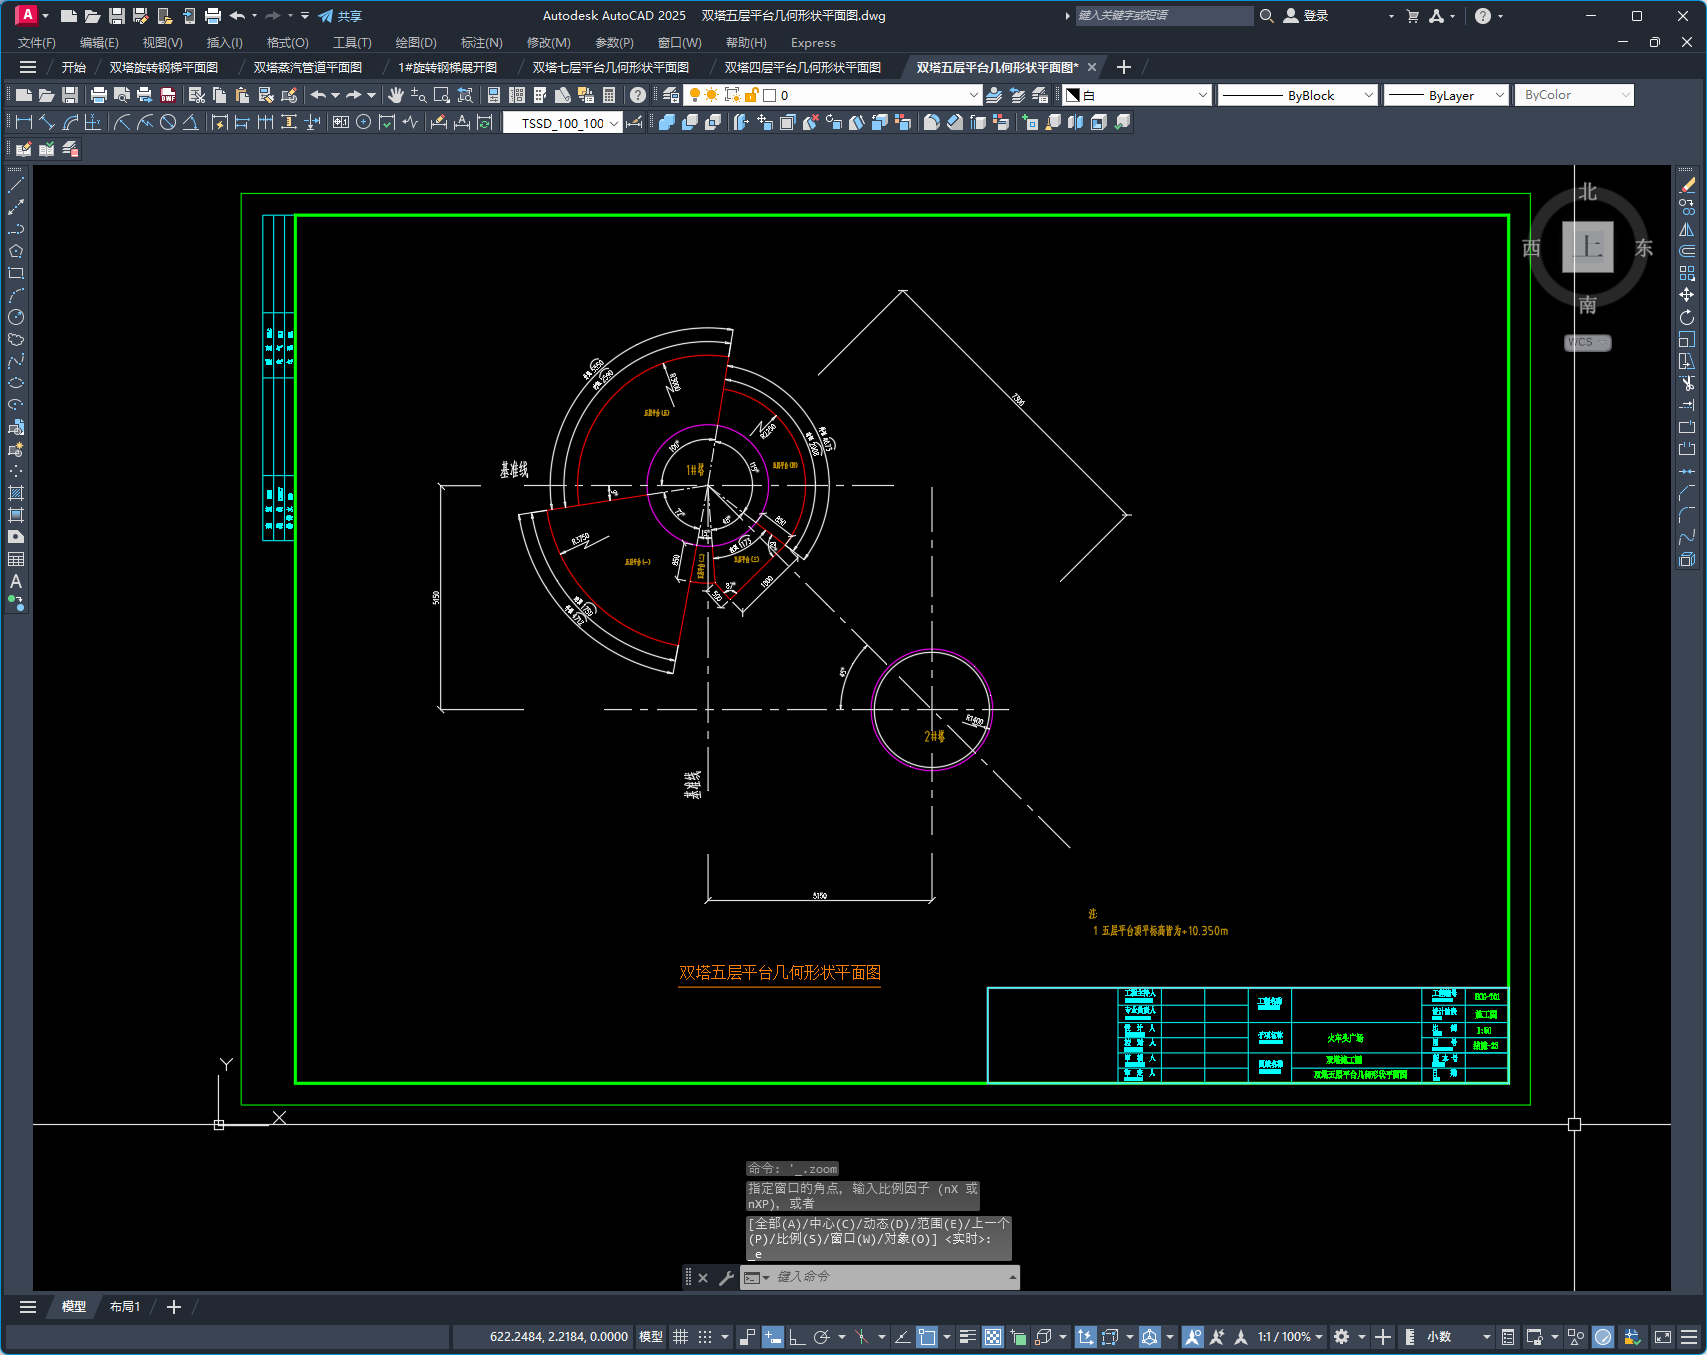Switch to the 双塔旋转钢梯平面图 tab
Image resolution: width=1707 pixels, height=1355 pixels.
(x=164, y=67)
